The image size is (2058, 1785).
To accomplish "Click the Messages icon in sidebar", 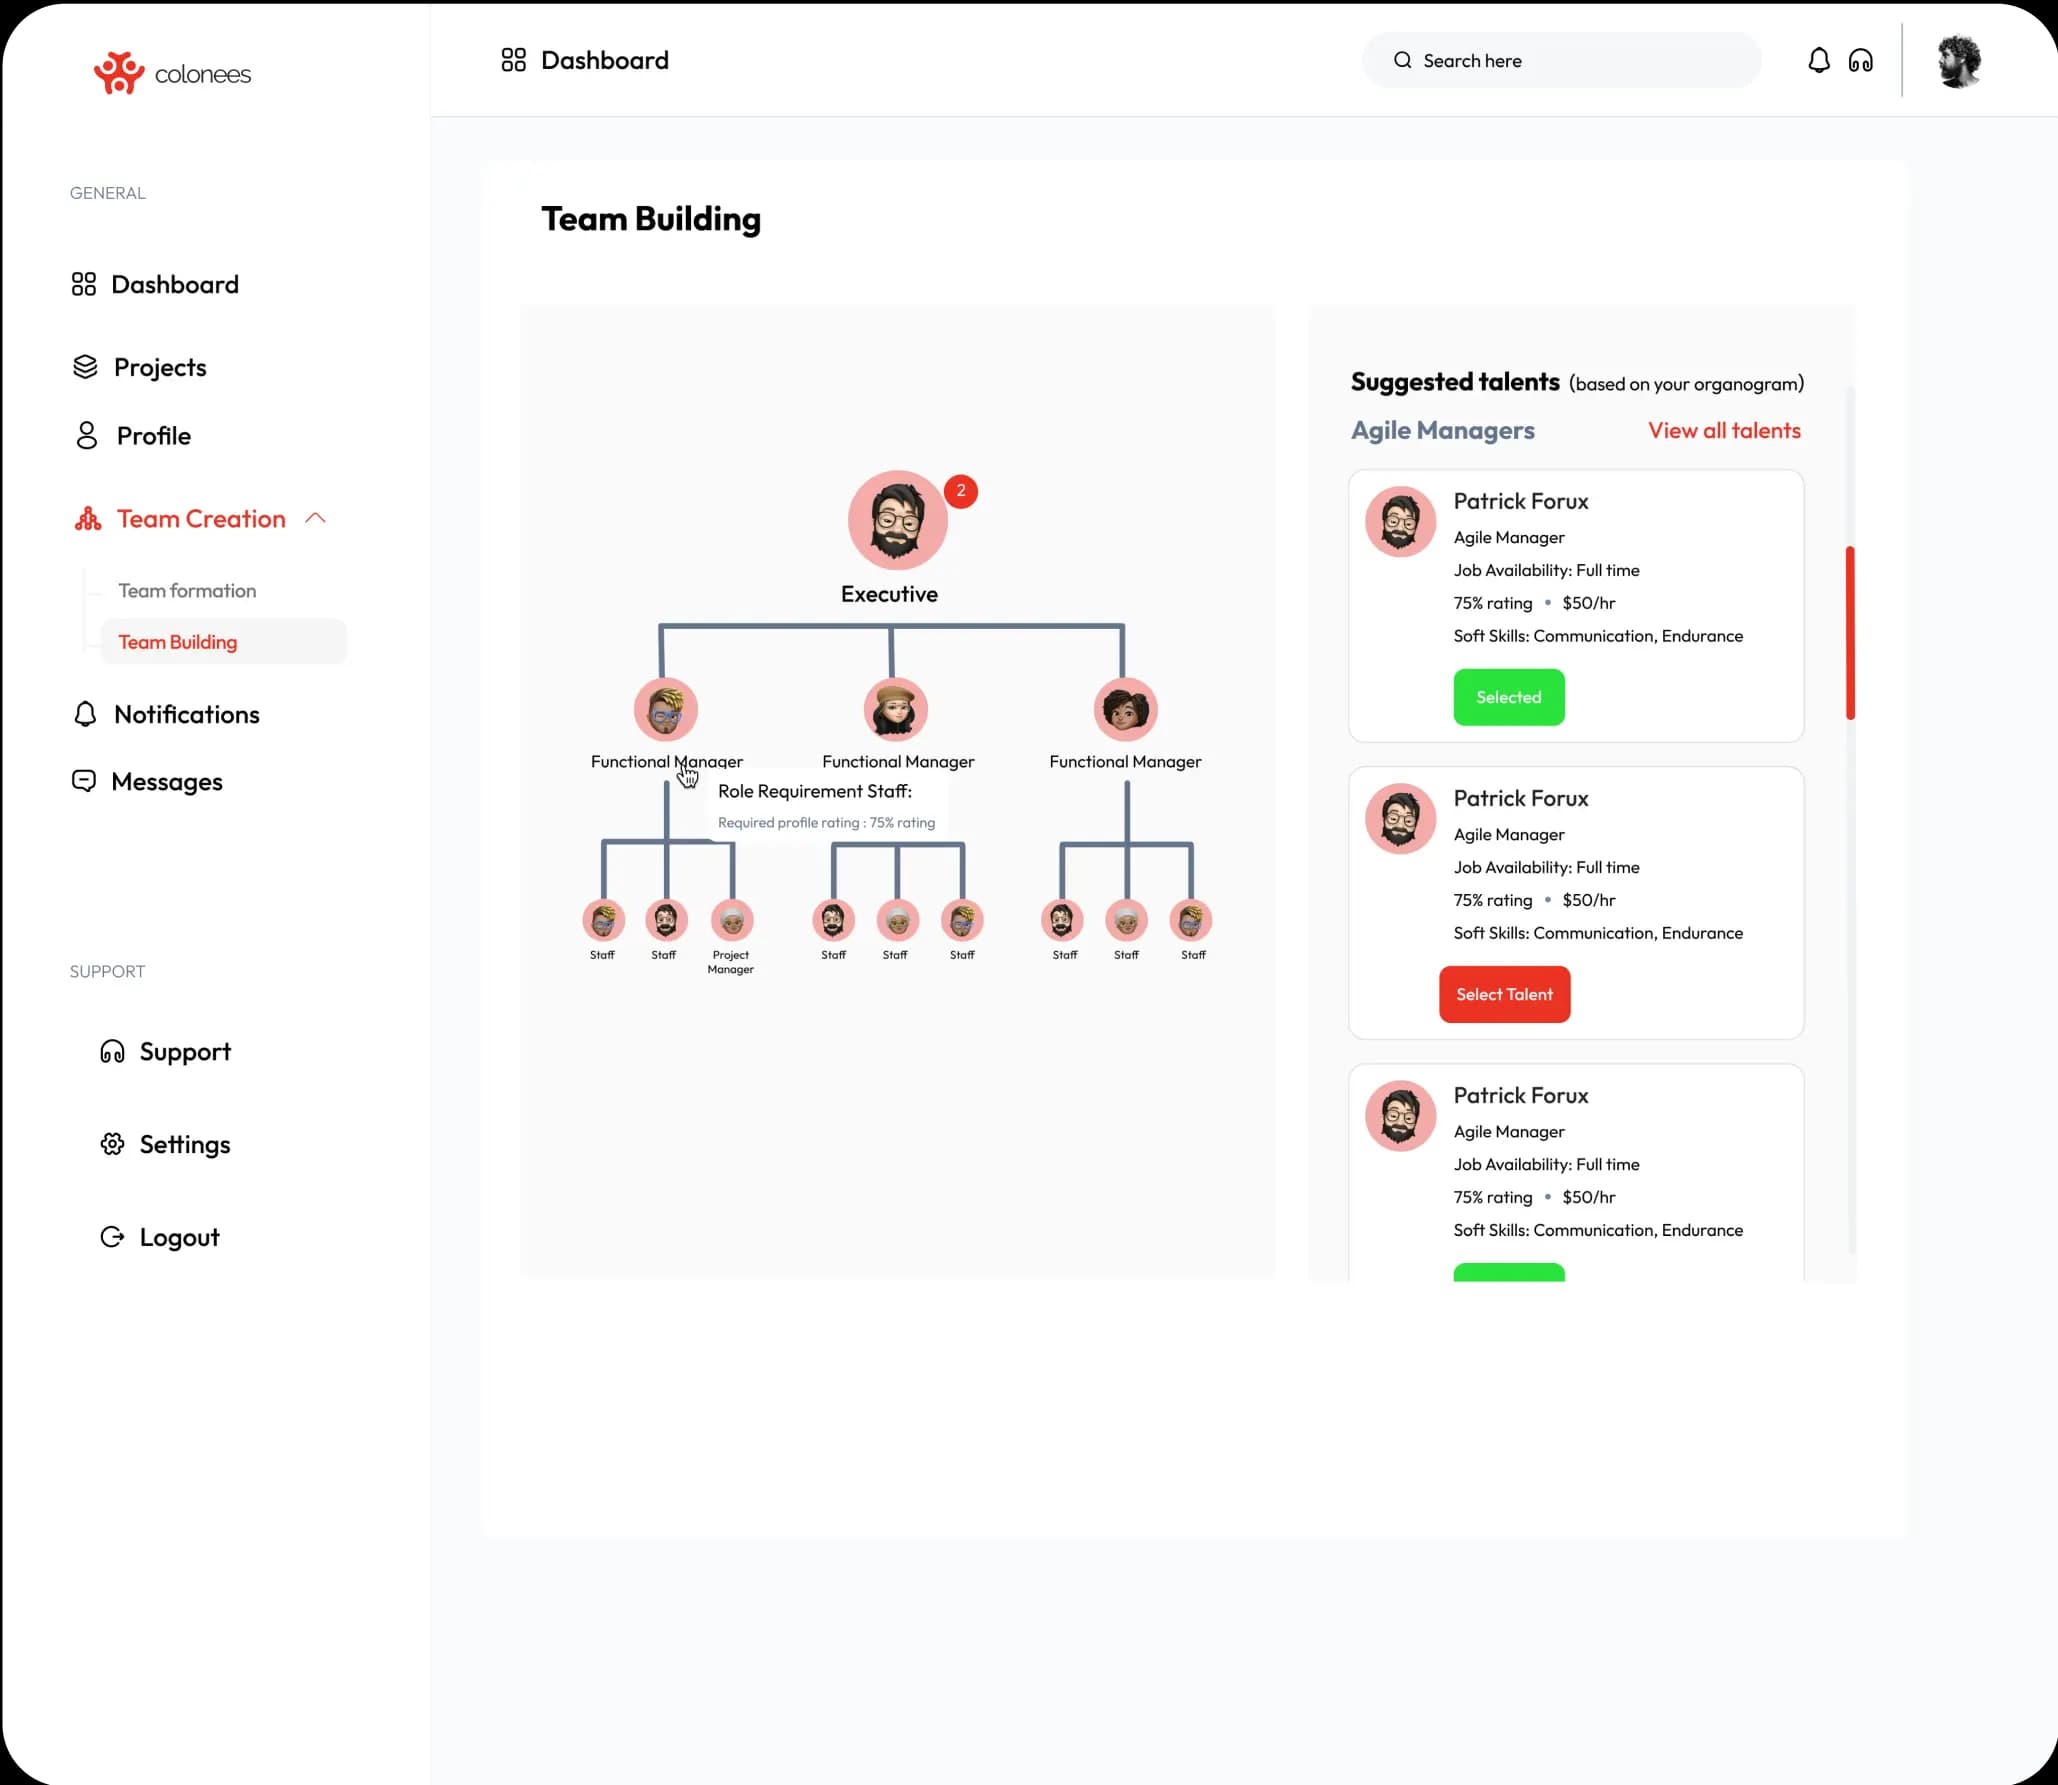I will [x=84, y=782].
